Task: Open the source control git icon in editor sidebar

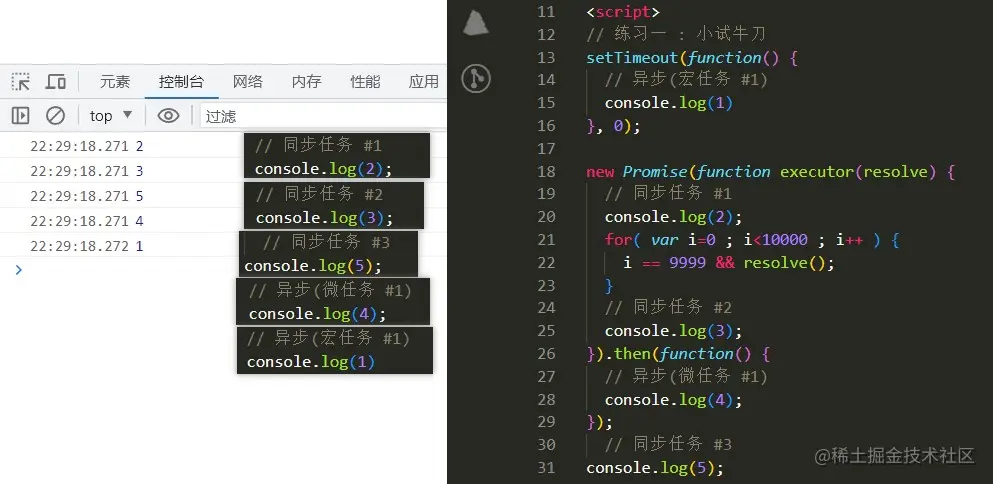Action: click(476, 79)
